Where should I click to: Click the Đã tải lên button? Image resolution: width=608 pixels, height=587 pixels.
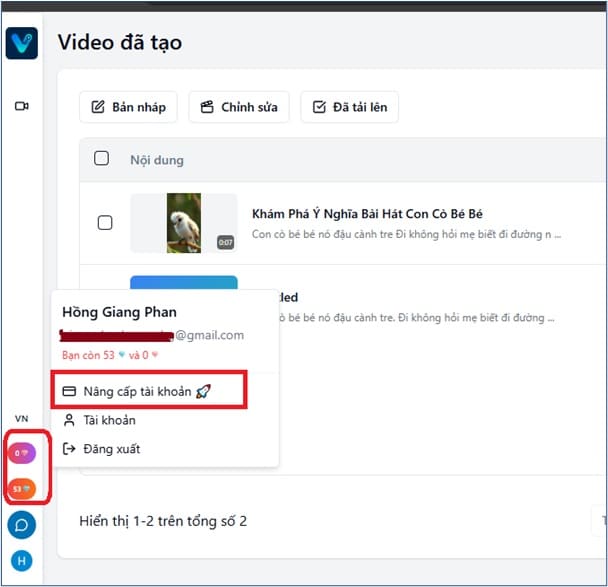pyautogui.click(x=349, y=107)
